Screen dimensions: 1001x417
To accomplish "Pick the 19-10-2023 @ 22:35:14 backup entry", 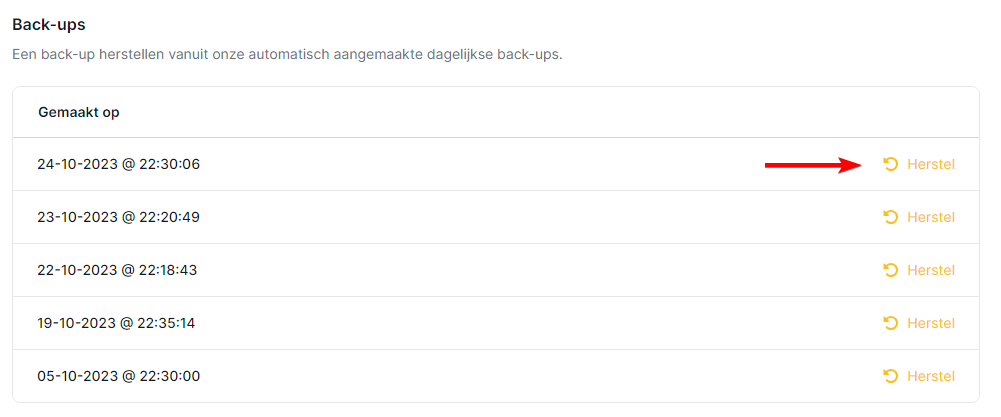I will click(x=118, y=323).
